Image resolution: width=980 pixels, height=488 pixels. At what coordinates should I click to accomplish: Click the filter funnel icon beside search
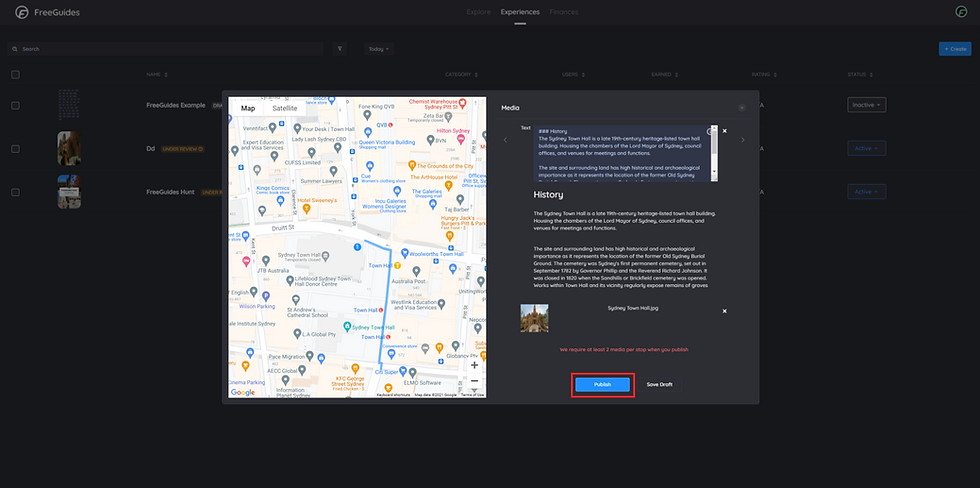[x=339, y=49]
